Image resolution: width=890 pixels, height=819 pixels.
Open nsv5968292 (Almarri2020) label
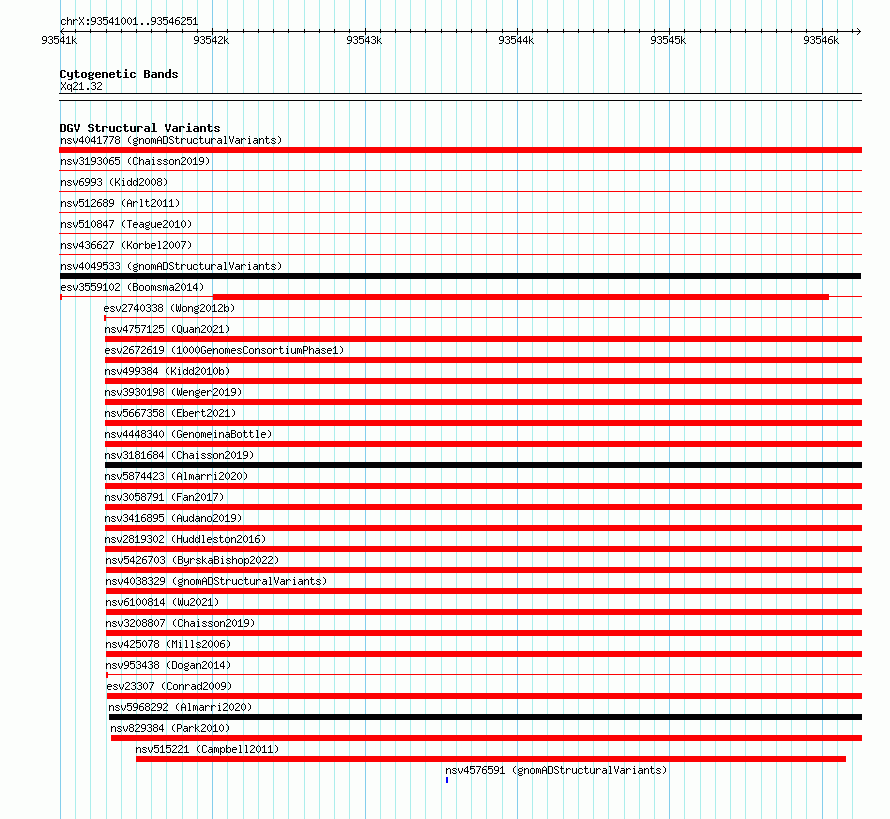pos(180,707)
